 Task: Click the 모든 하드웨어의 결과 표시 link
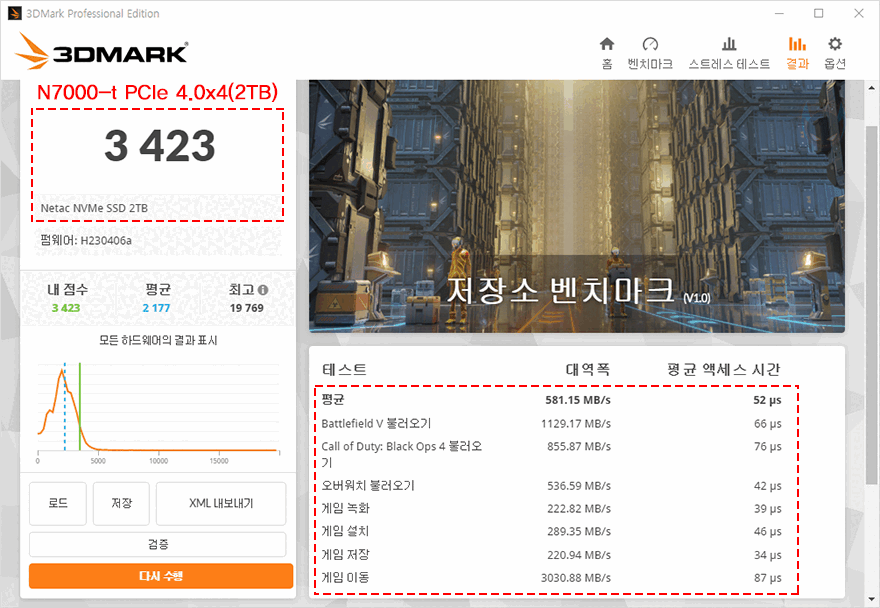[x=158, y=340]
